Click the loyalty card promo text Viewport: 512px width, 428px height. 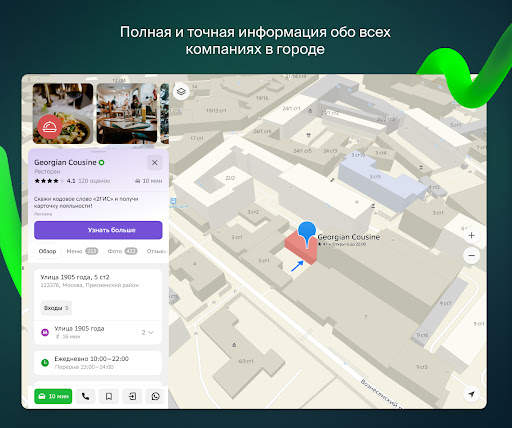[86, 202]
